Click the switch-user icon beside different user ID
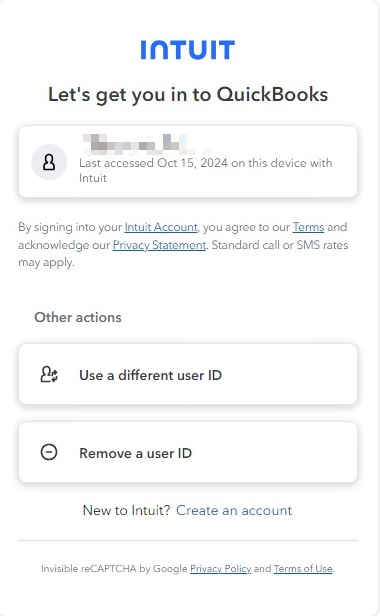Viewport: 380px width, 616px height. (49, 374)
